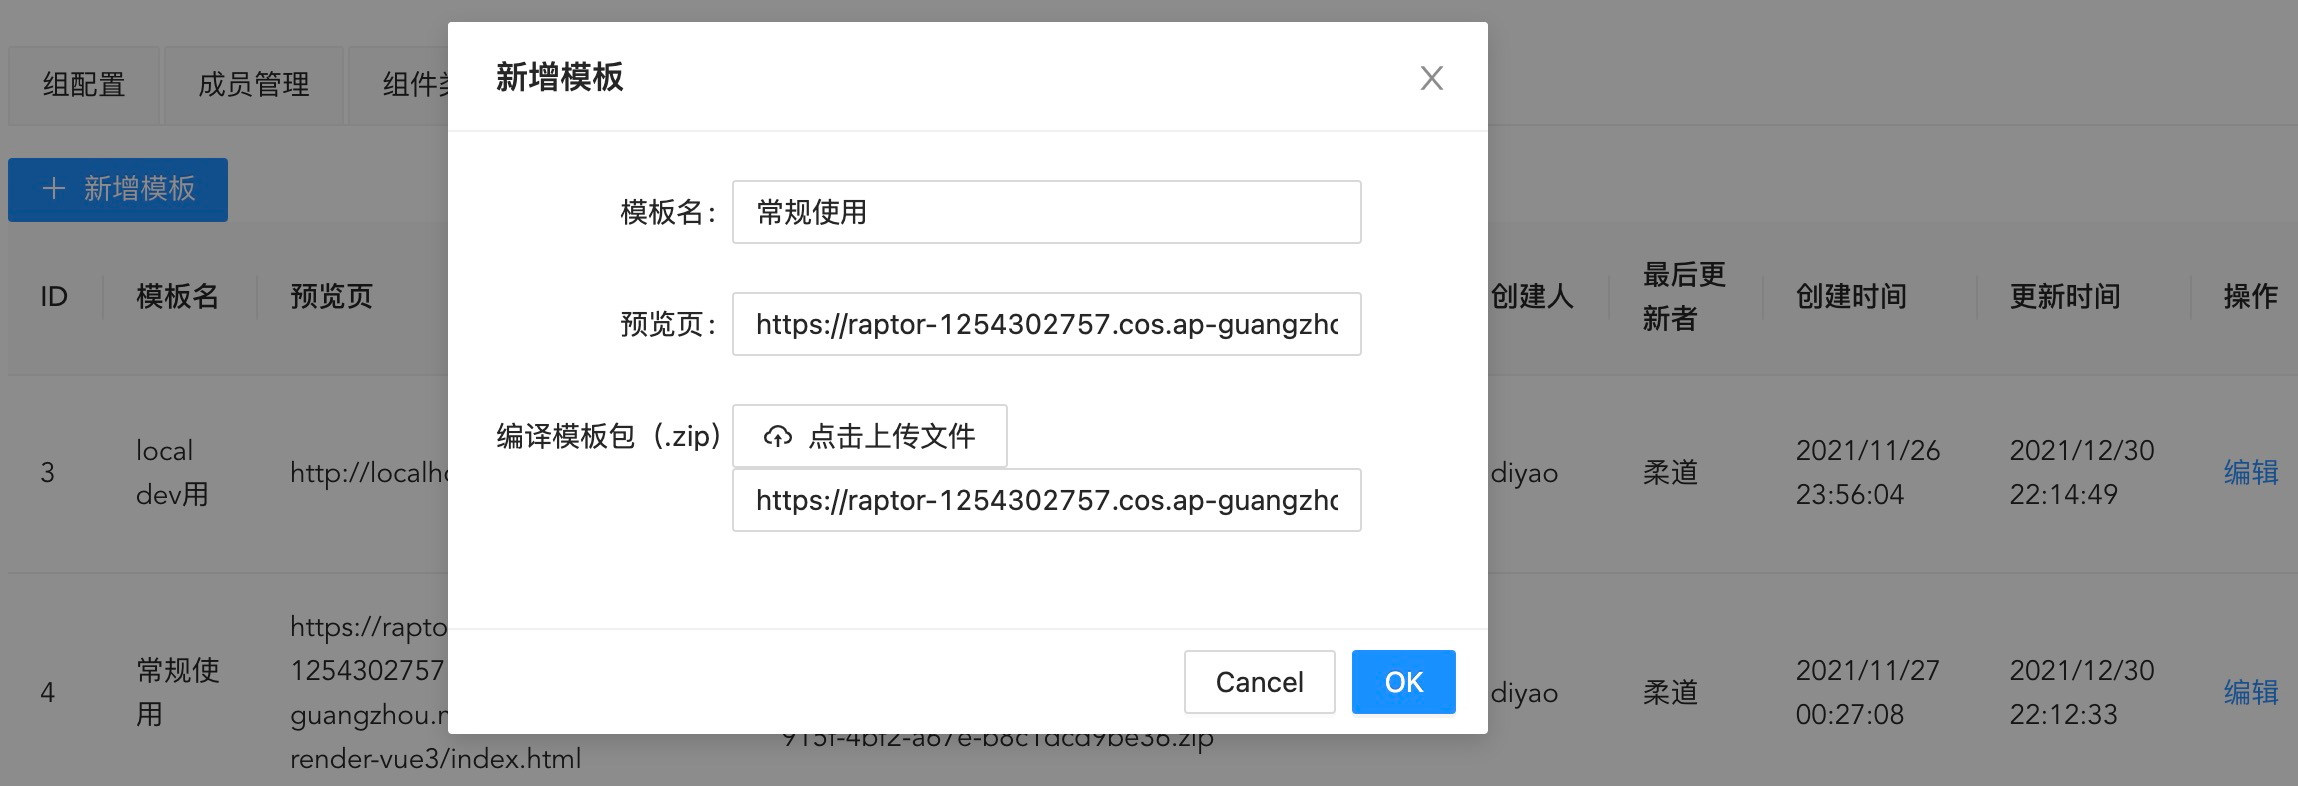2298x786 pixels.
Task: Click the 更新时间 column header
Action: point(2065,296)
